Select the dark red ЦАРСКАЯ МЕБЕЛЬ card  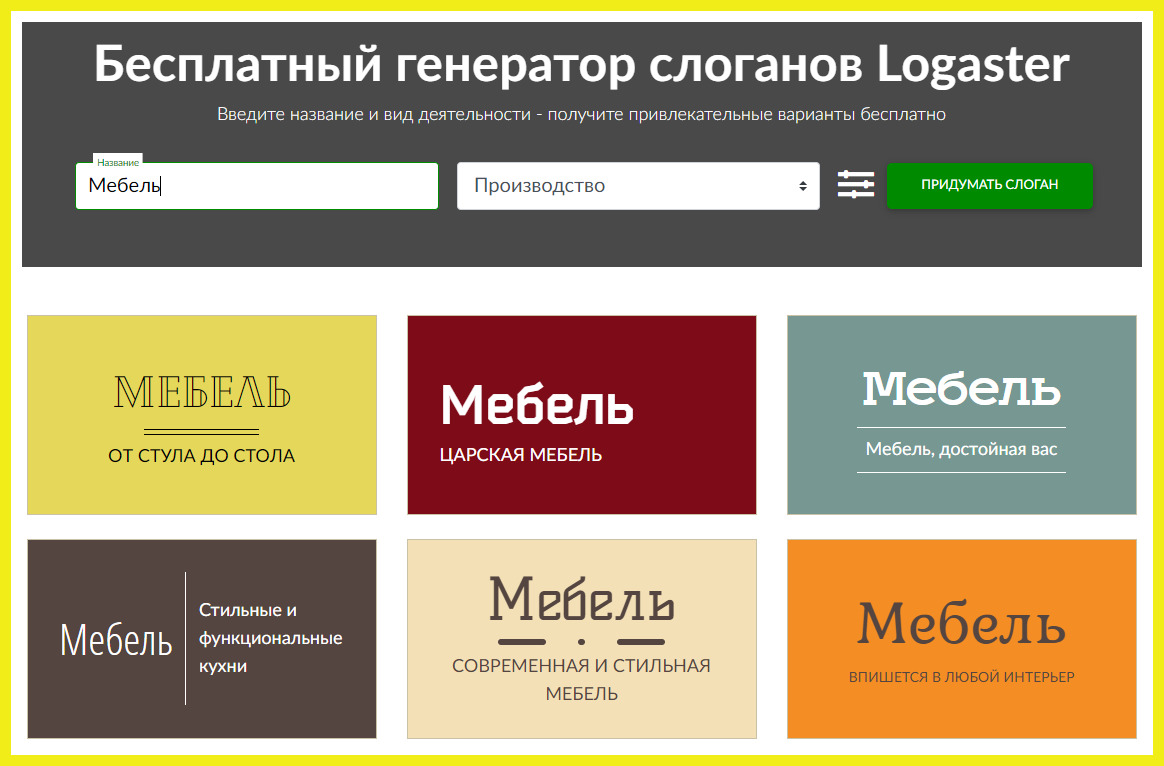[x=582, y=415]
